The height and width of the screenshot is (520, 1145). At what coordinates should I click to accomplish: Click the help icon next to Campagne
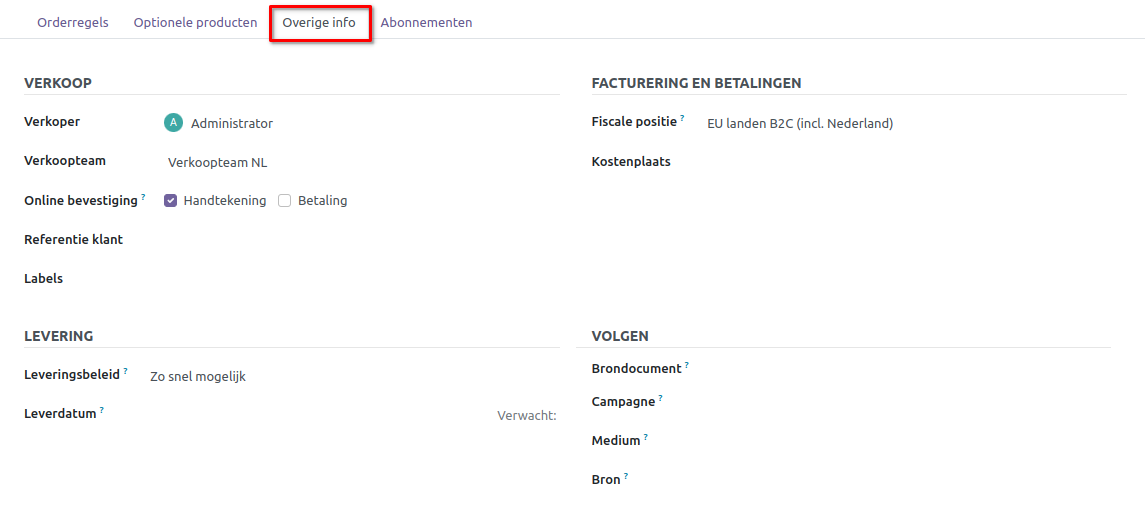tap(660, 398)
